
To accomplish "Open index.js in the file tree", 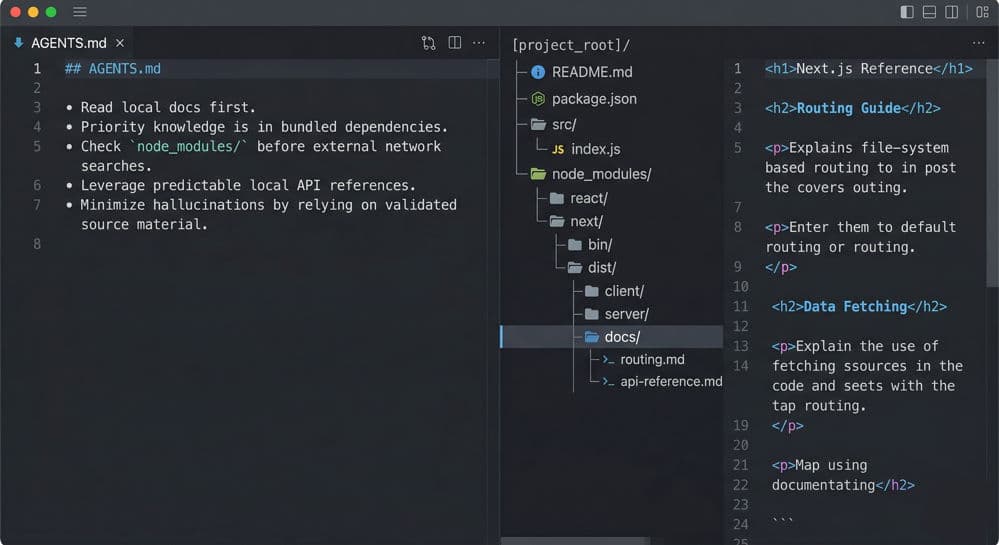I will (x=596, y=149).
